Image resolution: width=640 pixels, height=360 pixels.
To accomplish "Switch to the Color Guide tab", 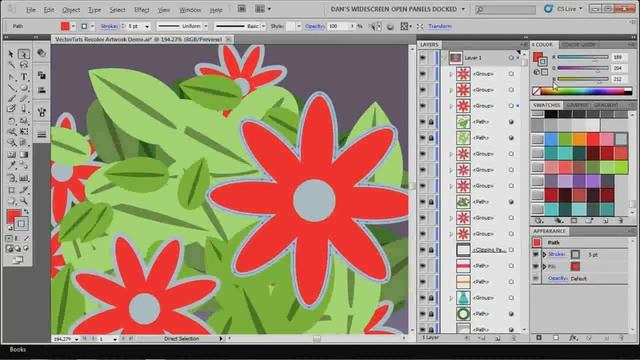I will (x=578, y=44).
